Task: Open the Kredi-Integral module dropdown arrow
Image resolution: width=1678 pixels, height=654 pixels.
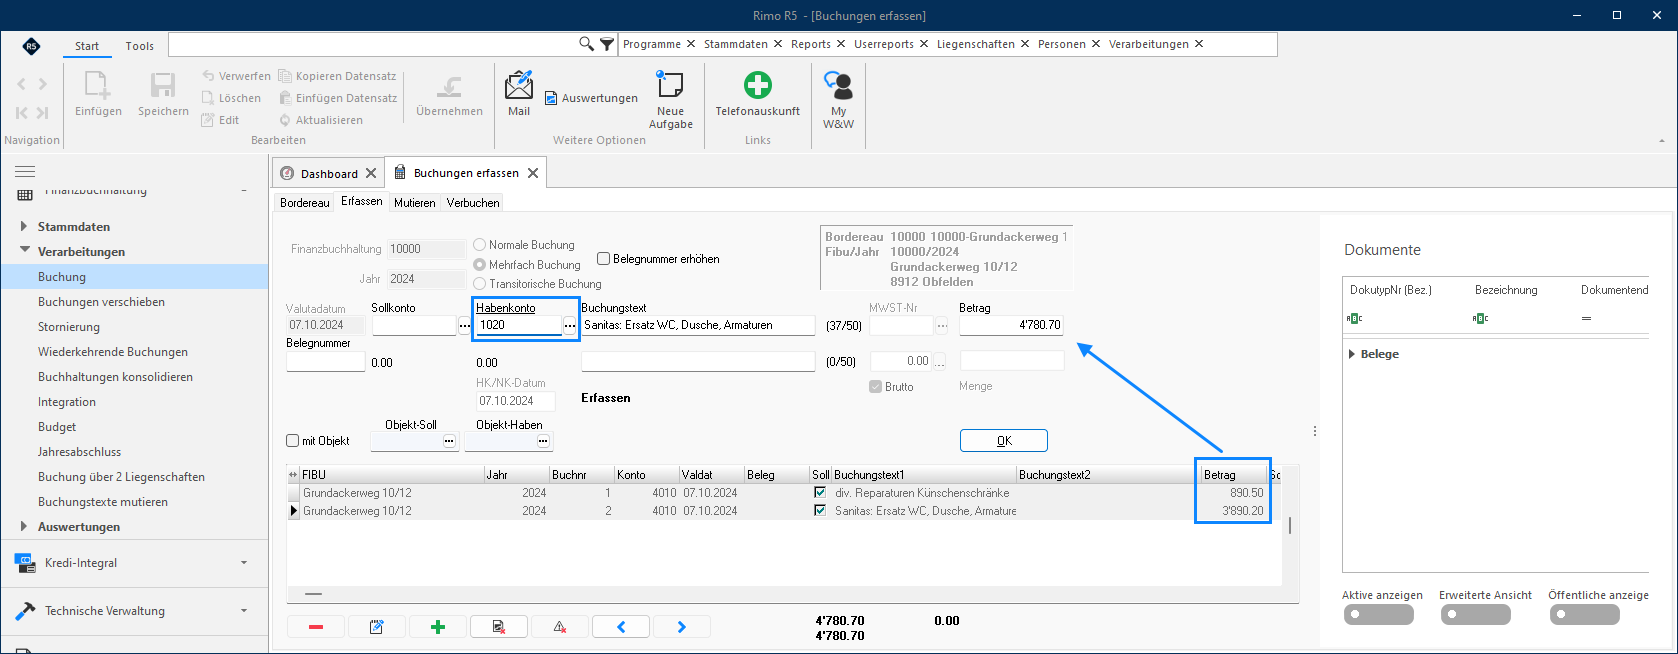Action: (244, 563)
